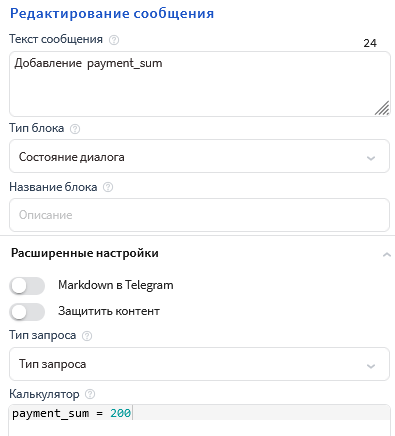Screen dimensions: 395x436
Task: Click help icon beside Тип блока label
Action: (x=75, y=129)
